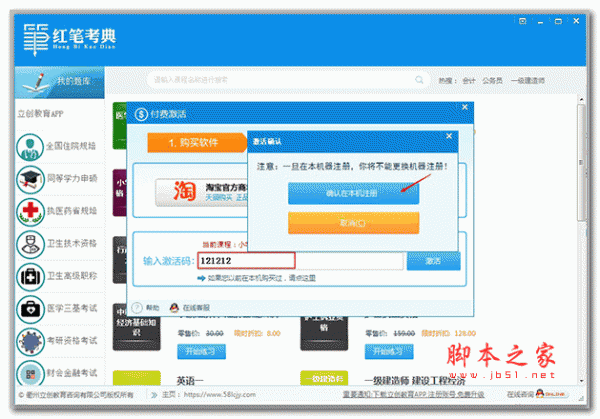Screen dimensions: 600x419
Task: Open 一级建造师 建设工程经济 course title
Action: (415, 380)
